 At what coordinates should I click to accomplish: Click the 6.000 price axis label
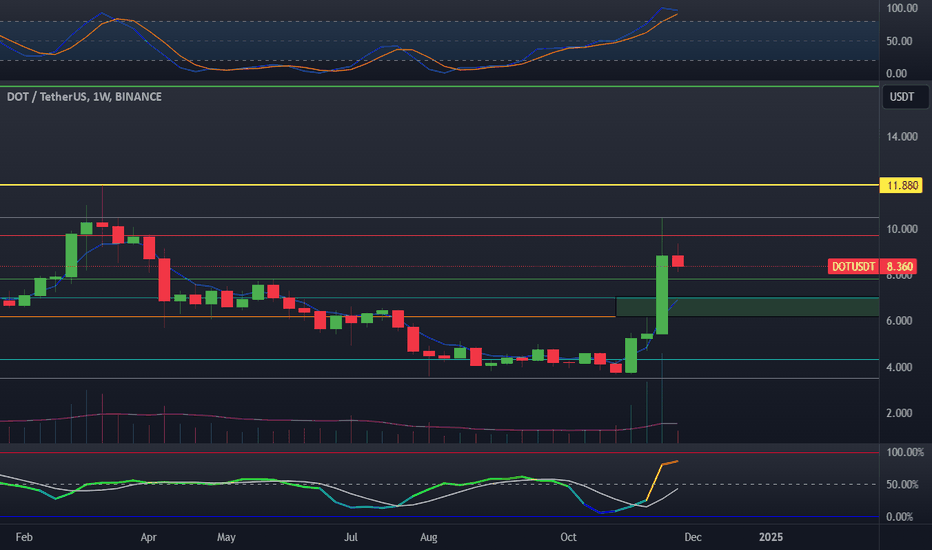(899, 320)
